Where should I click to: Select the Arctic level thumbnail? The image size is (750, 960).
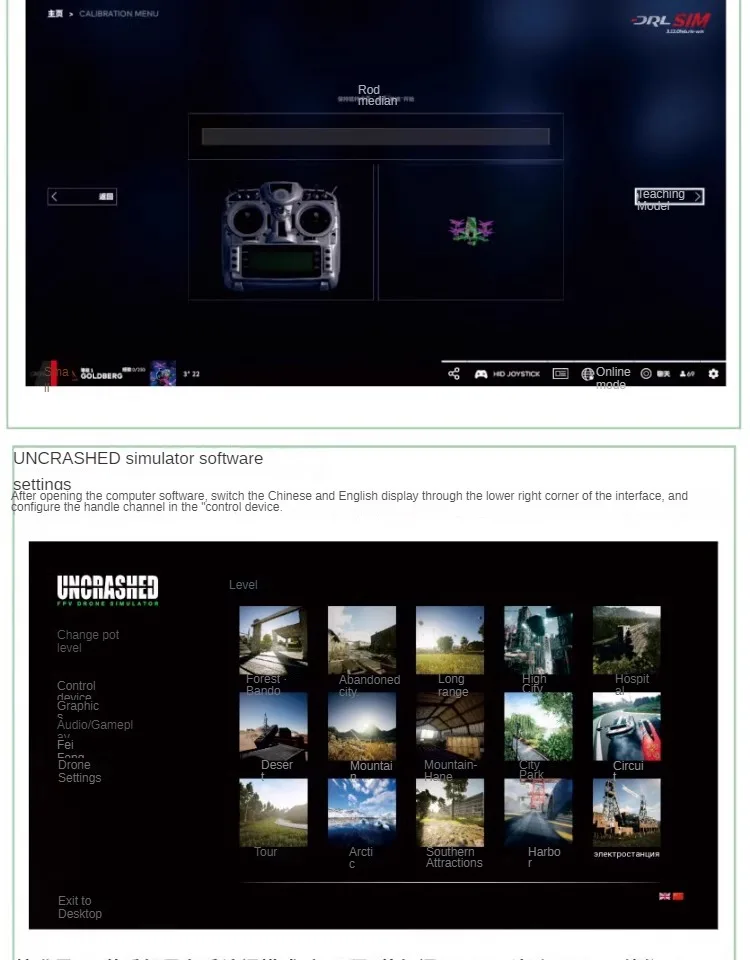coord(362,812)
